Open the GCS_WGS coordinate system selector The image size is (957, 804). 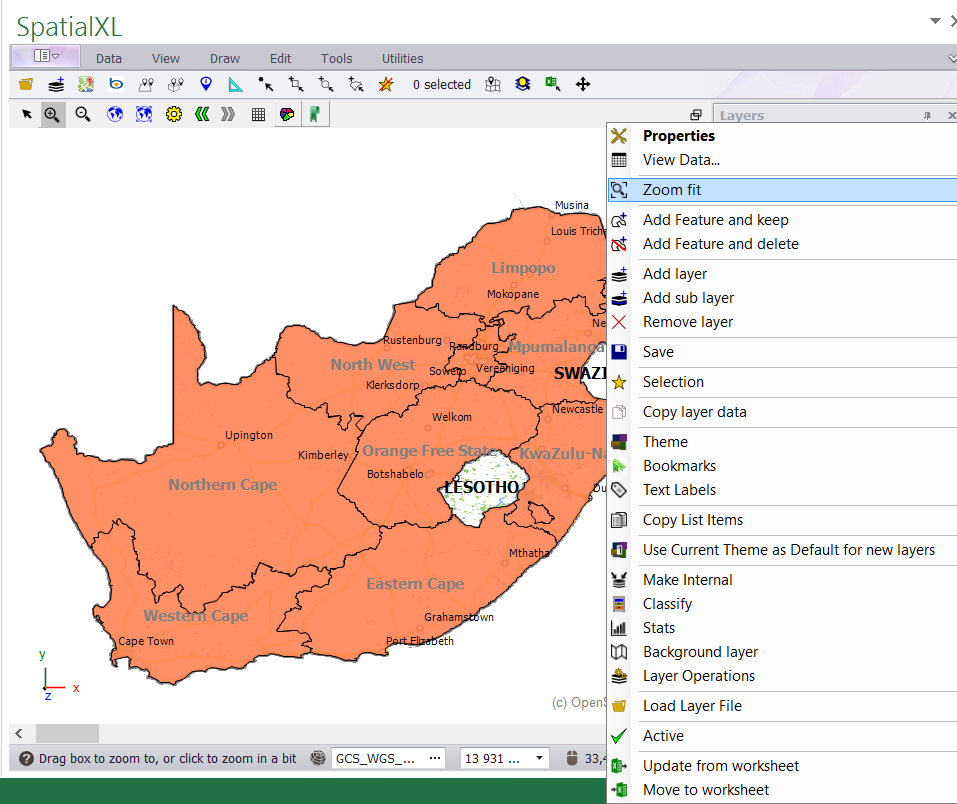(389, 759)
